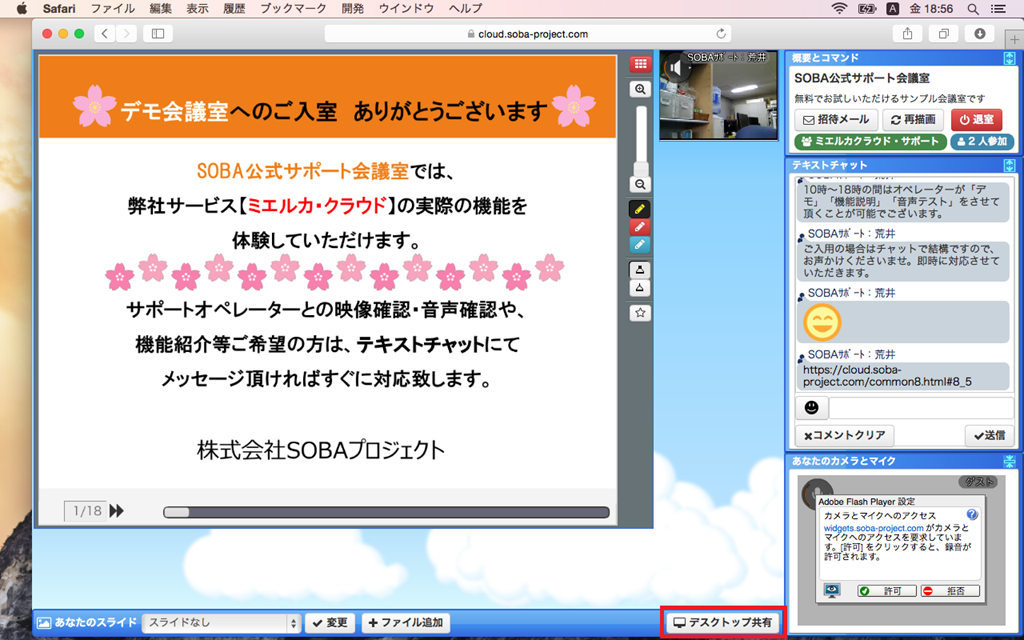The image size is (1024, 640).
Task: Click the laughing emoji chat message
Action: click(x=822, y=322)
